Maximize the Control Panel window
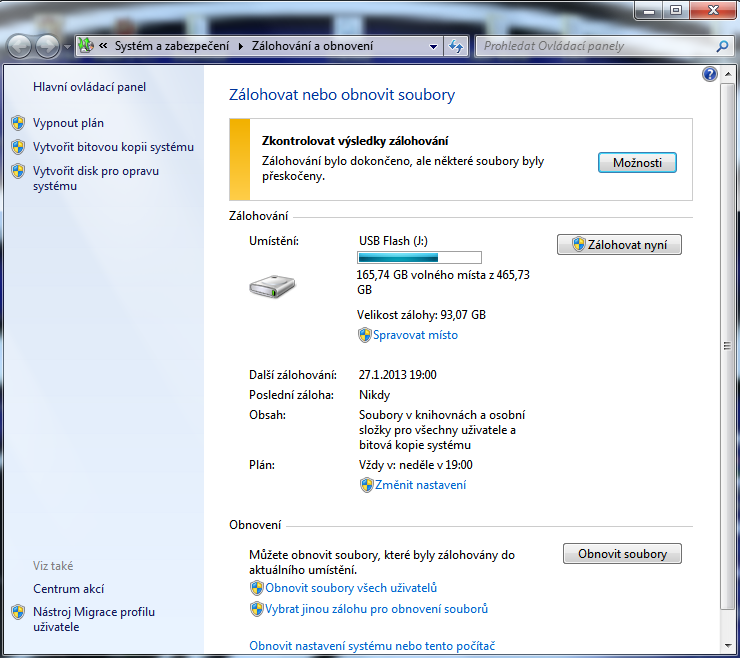The image size is (740, 658). (x=675, y=10)
